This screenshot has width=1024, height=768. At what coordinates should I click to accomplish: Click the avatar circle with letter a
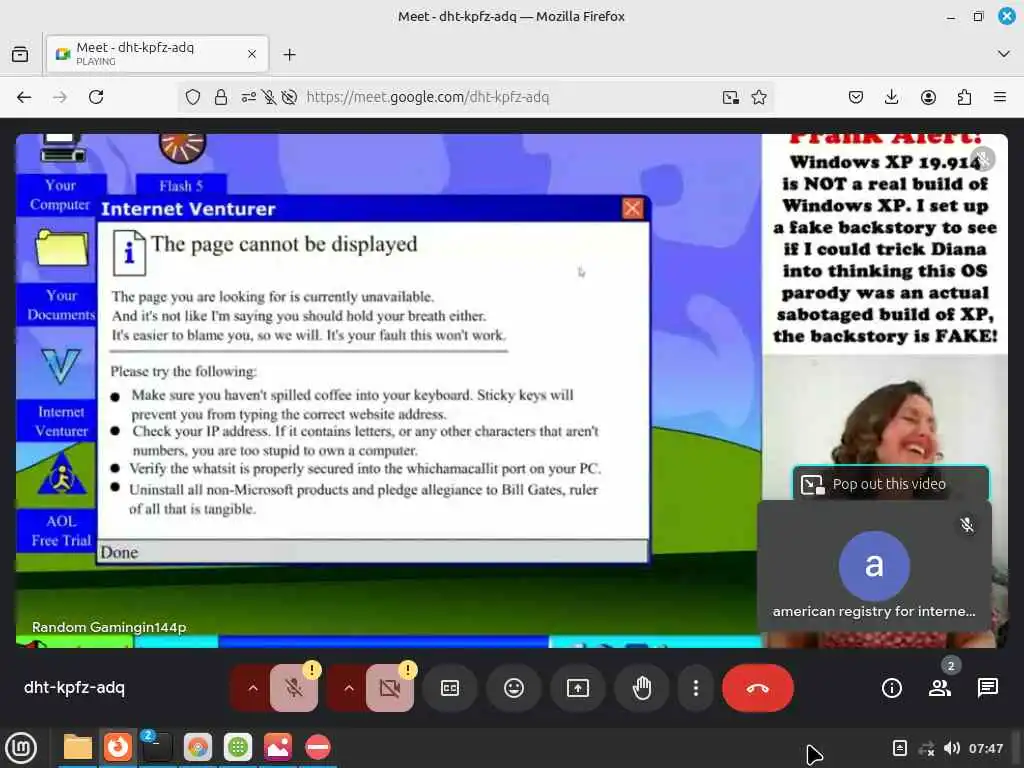(x=874, y=566)
